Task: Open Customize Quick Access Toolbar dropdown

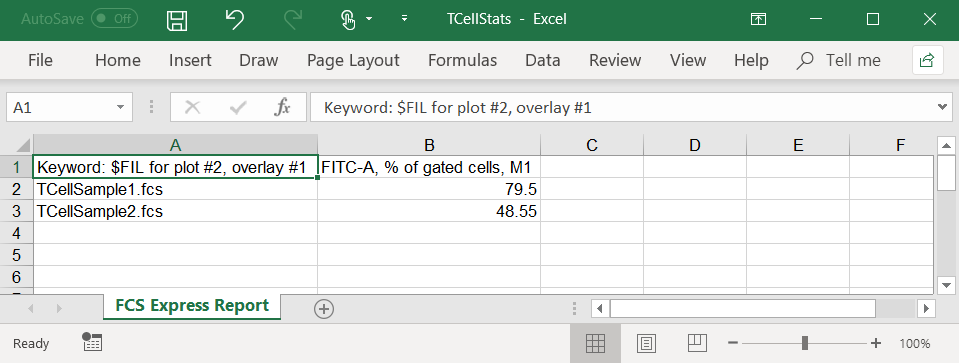Action: [x=404, y=19]
